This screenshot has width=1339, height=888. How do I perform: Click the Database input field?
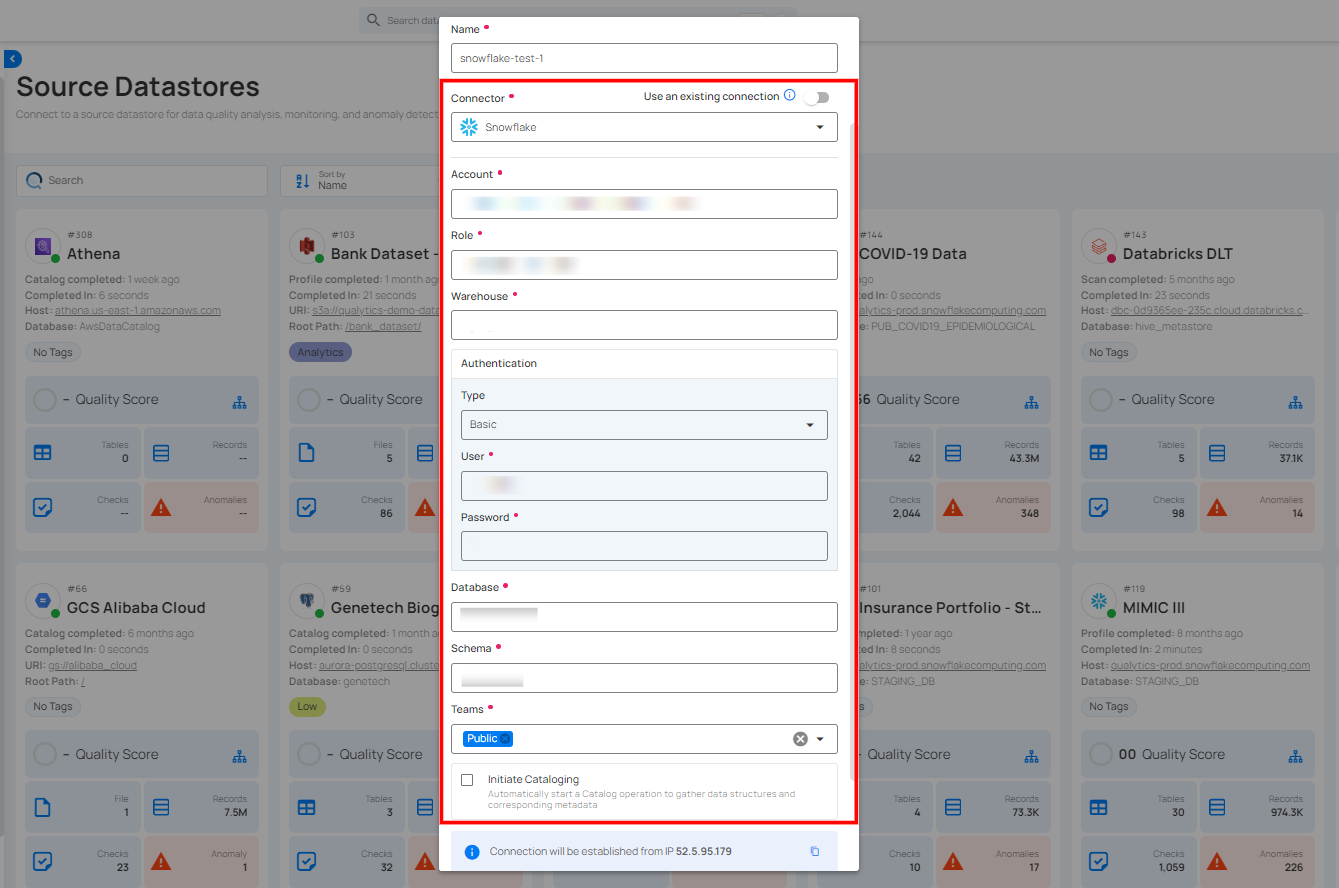[x=644, y=617]
